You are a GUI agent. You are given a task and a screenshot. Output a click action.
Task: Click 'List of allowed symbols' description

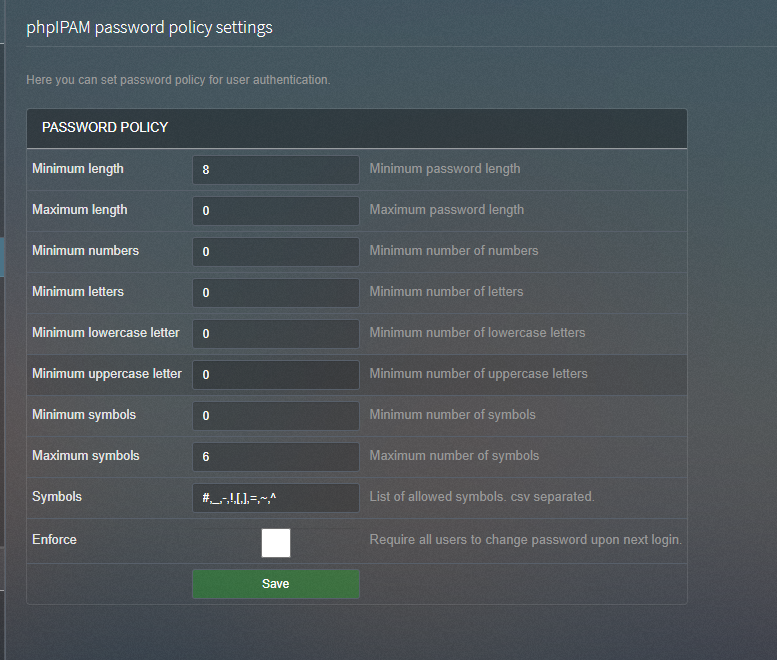coord(482,496)
